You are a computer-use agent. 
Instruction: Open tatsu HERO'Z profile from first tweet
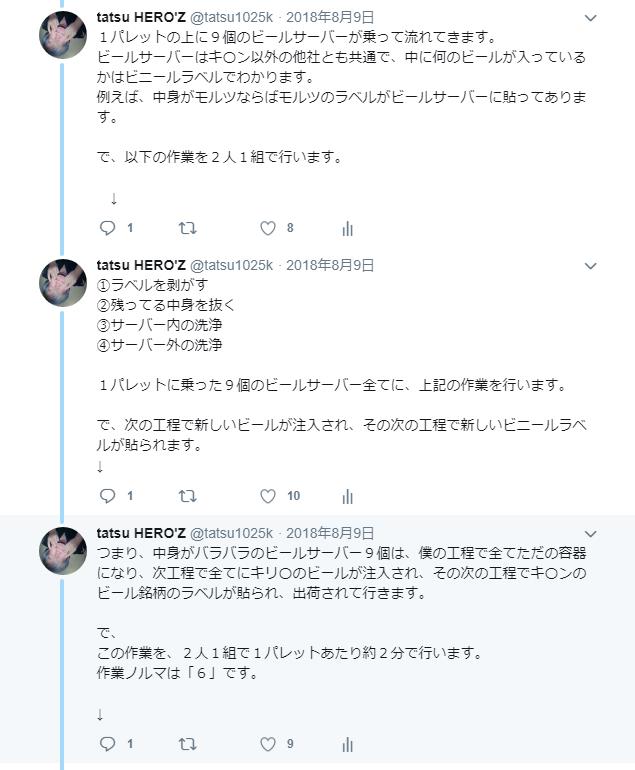tap(141, 17)
